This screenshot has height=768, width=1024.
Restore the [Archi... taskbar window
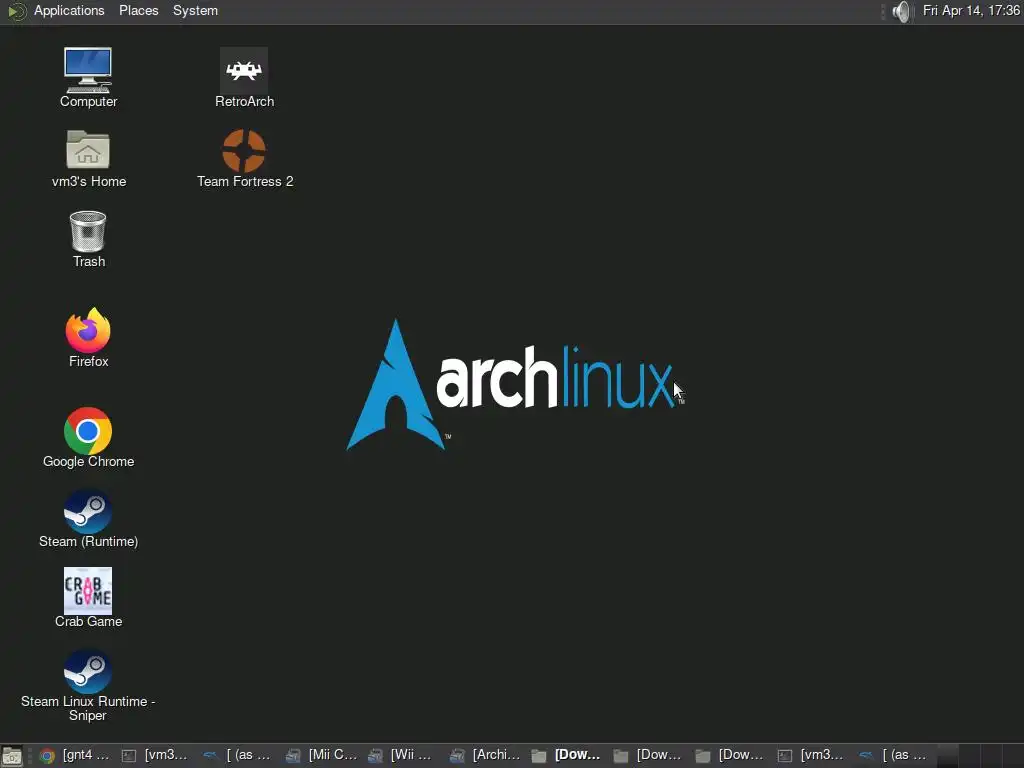pos(487,756)
